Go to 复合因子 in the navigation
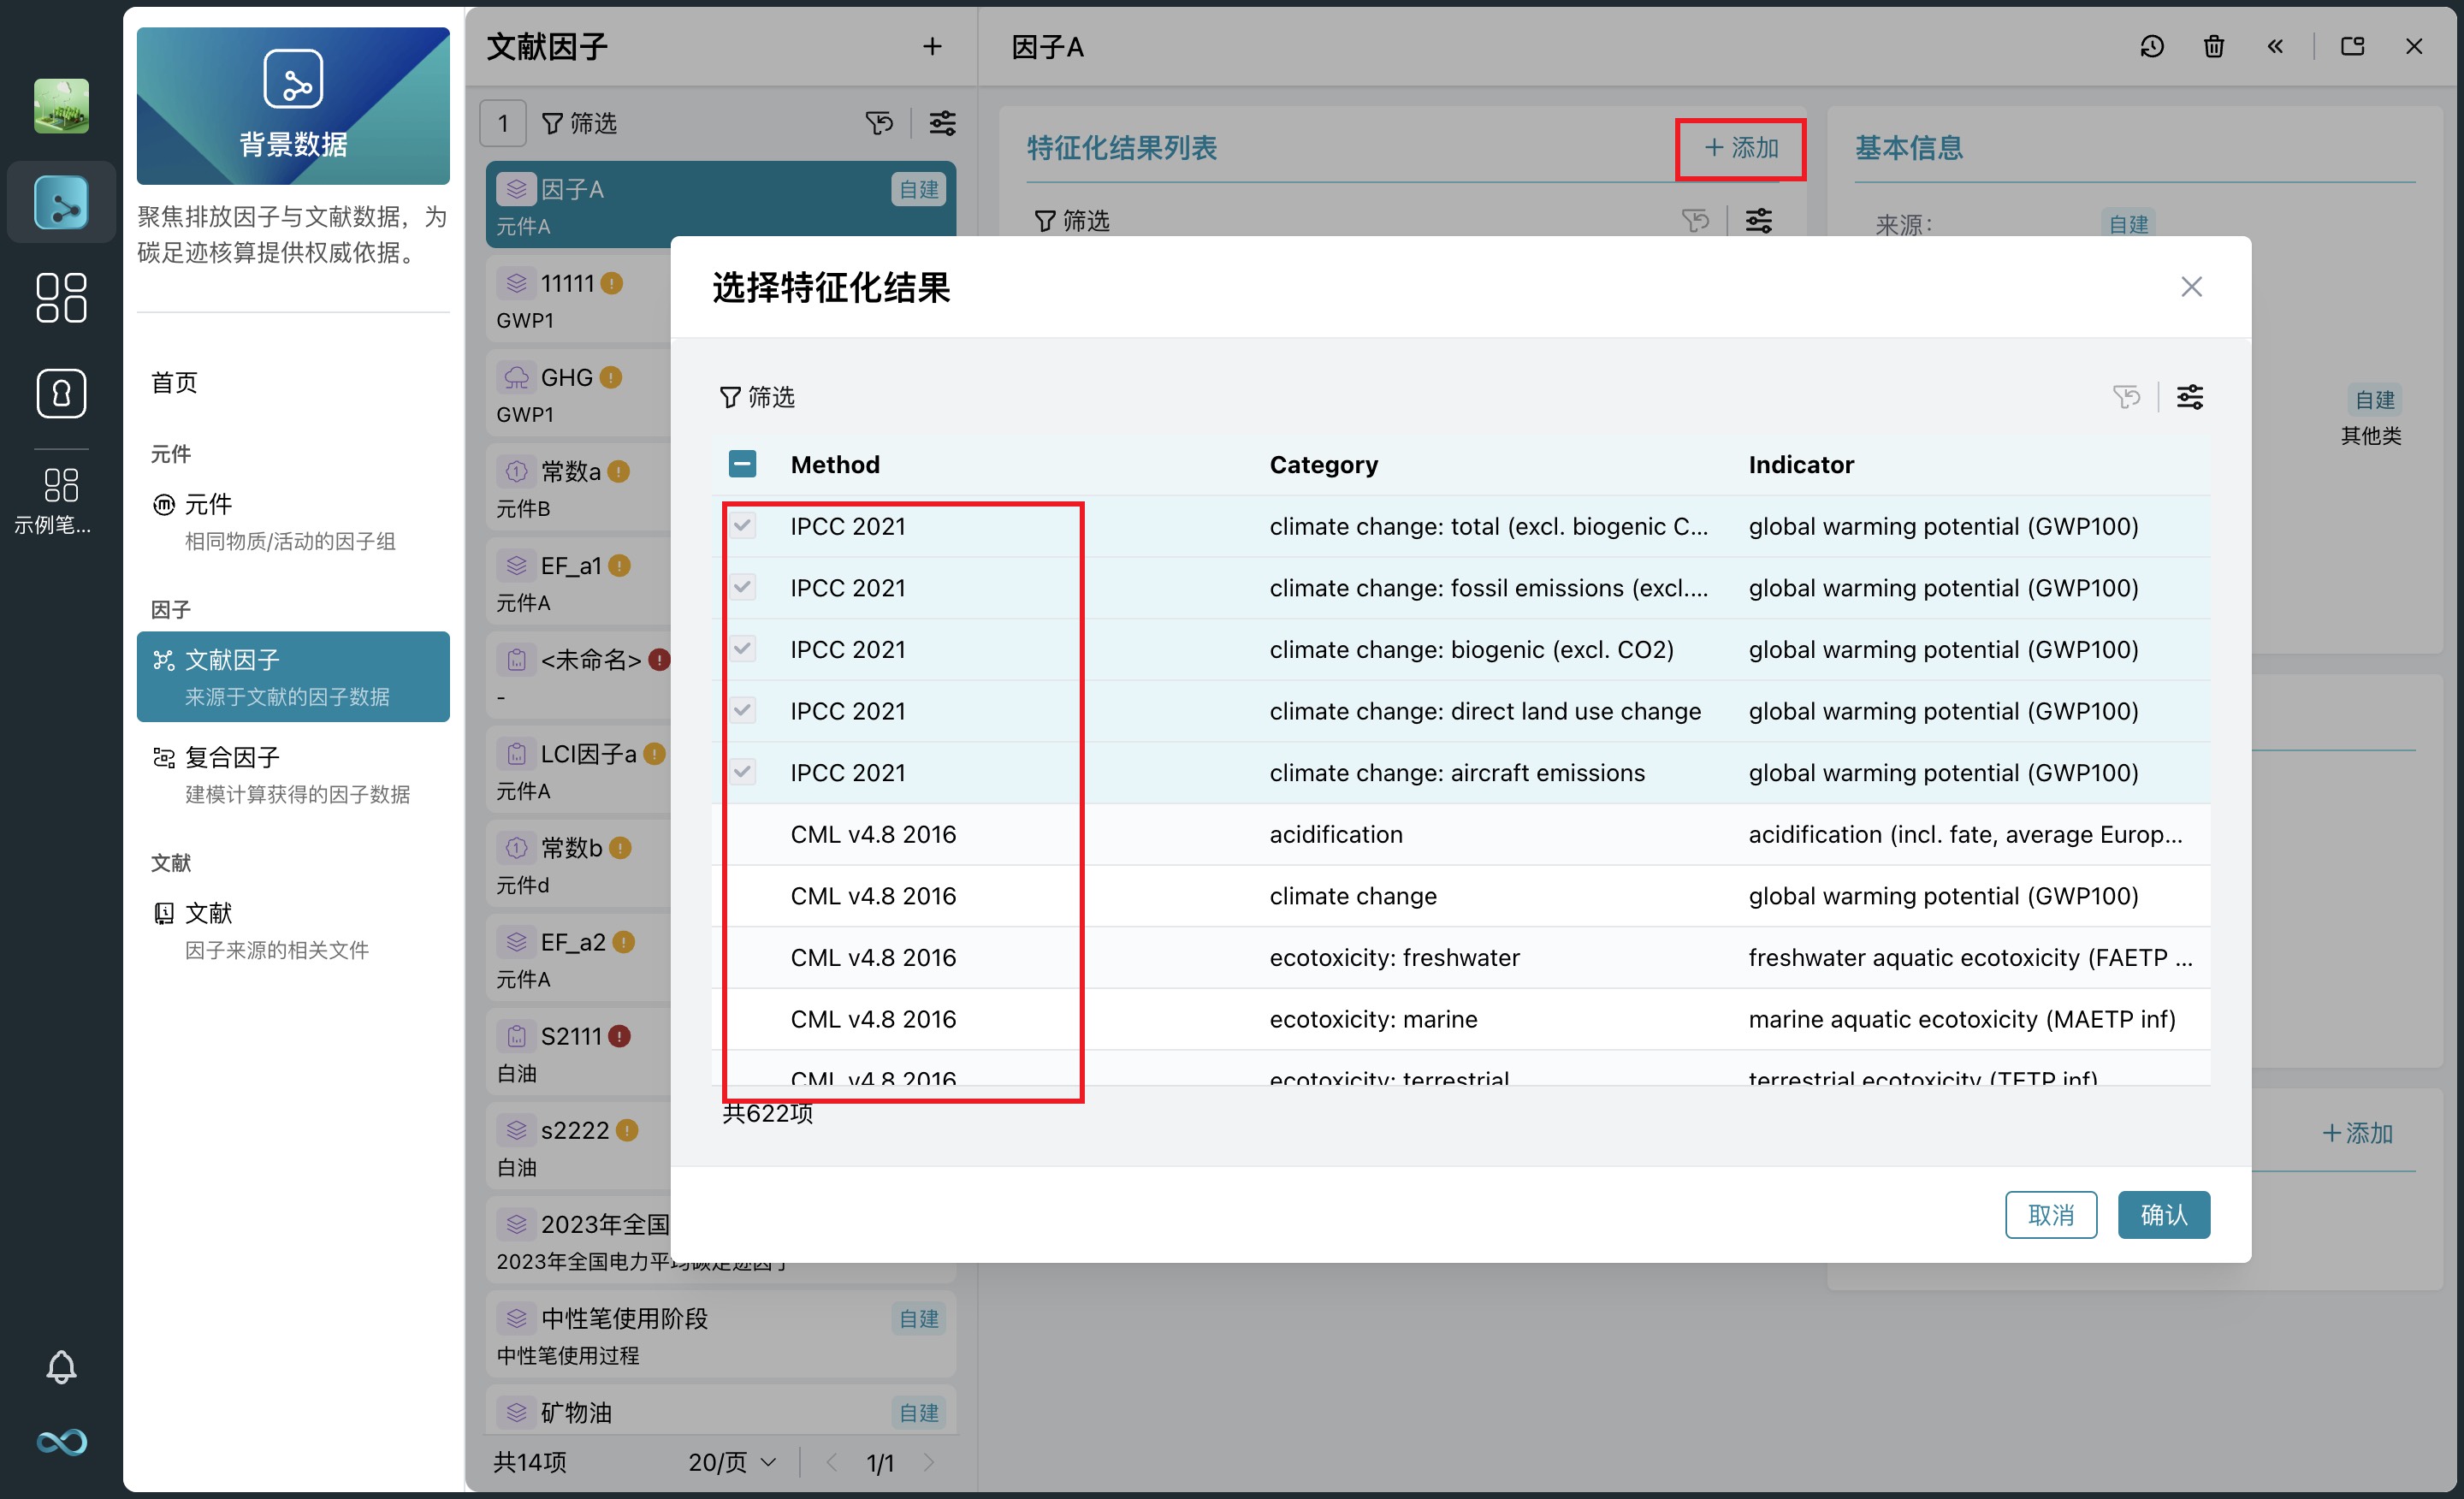 pyautogui.click(x=232, y=757)
